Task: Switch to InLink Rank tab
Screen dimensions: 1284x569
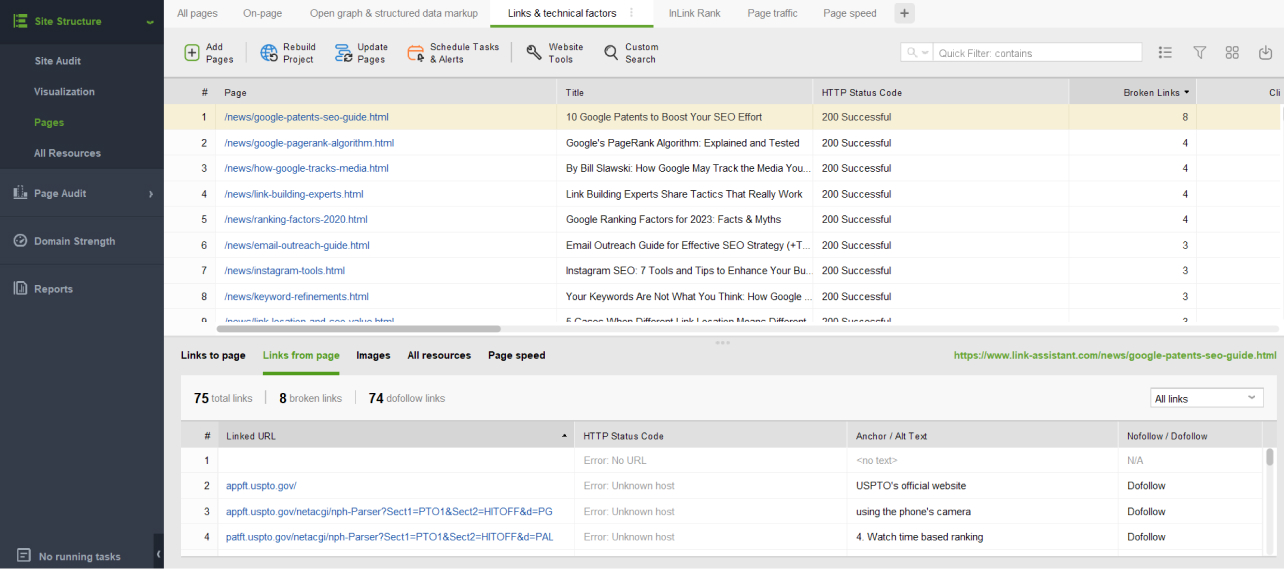Action: pyautogui.click(x=694, y=13)
